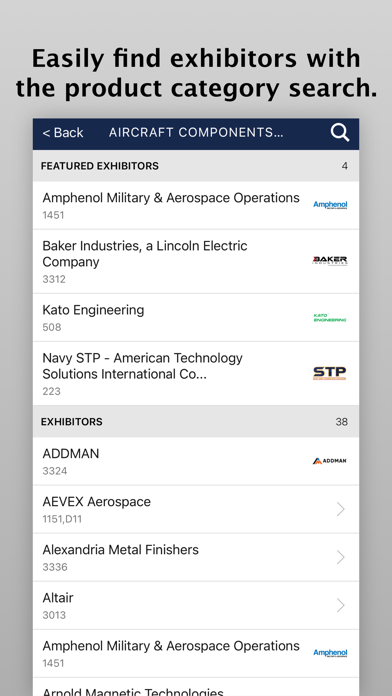392x696 pixels.
Task: Open the ADDMAN exhibitor entry
Action: point(196,461)
